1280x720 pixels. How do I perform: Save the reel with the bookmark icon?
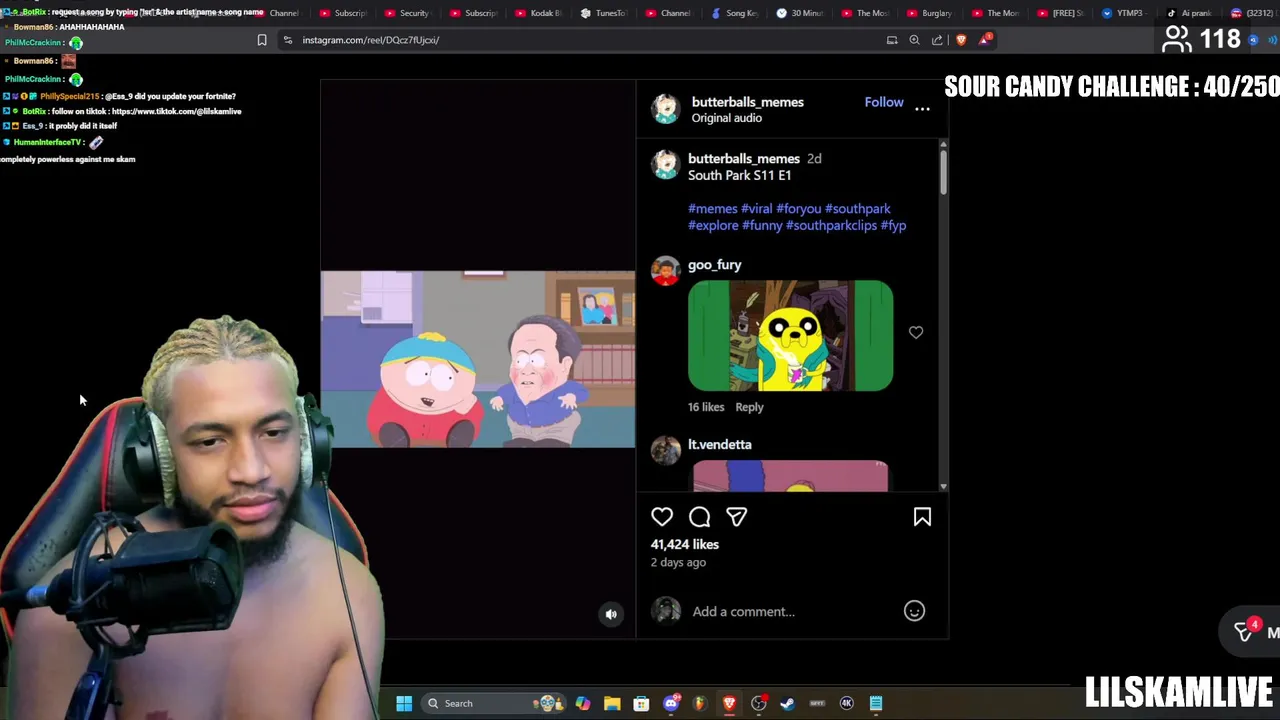(x=922, y=516)
